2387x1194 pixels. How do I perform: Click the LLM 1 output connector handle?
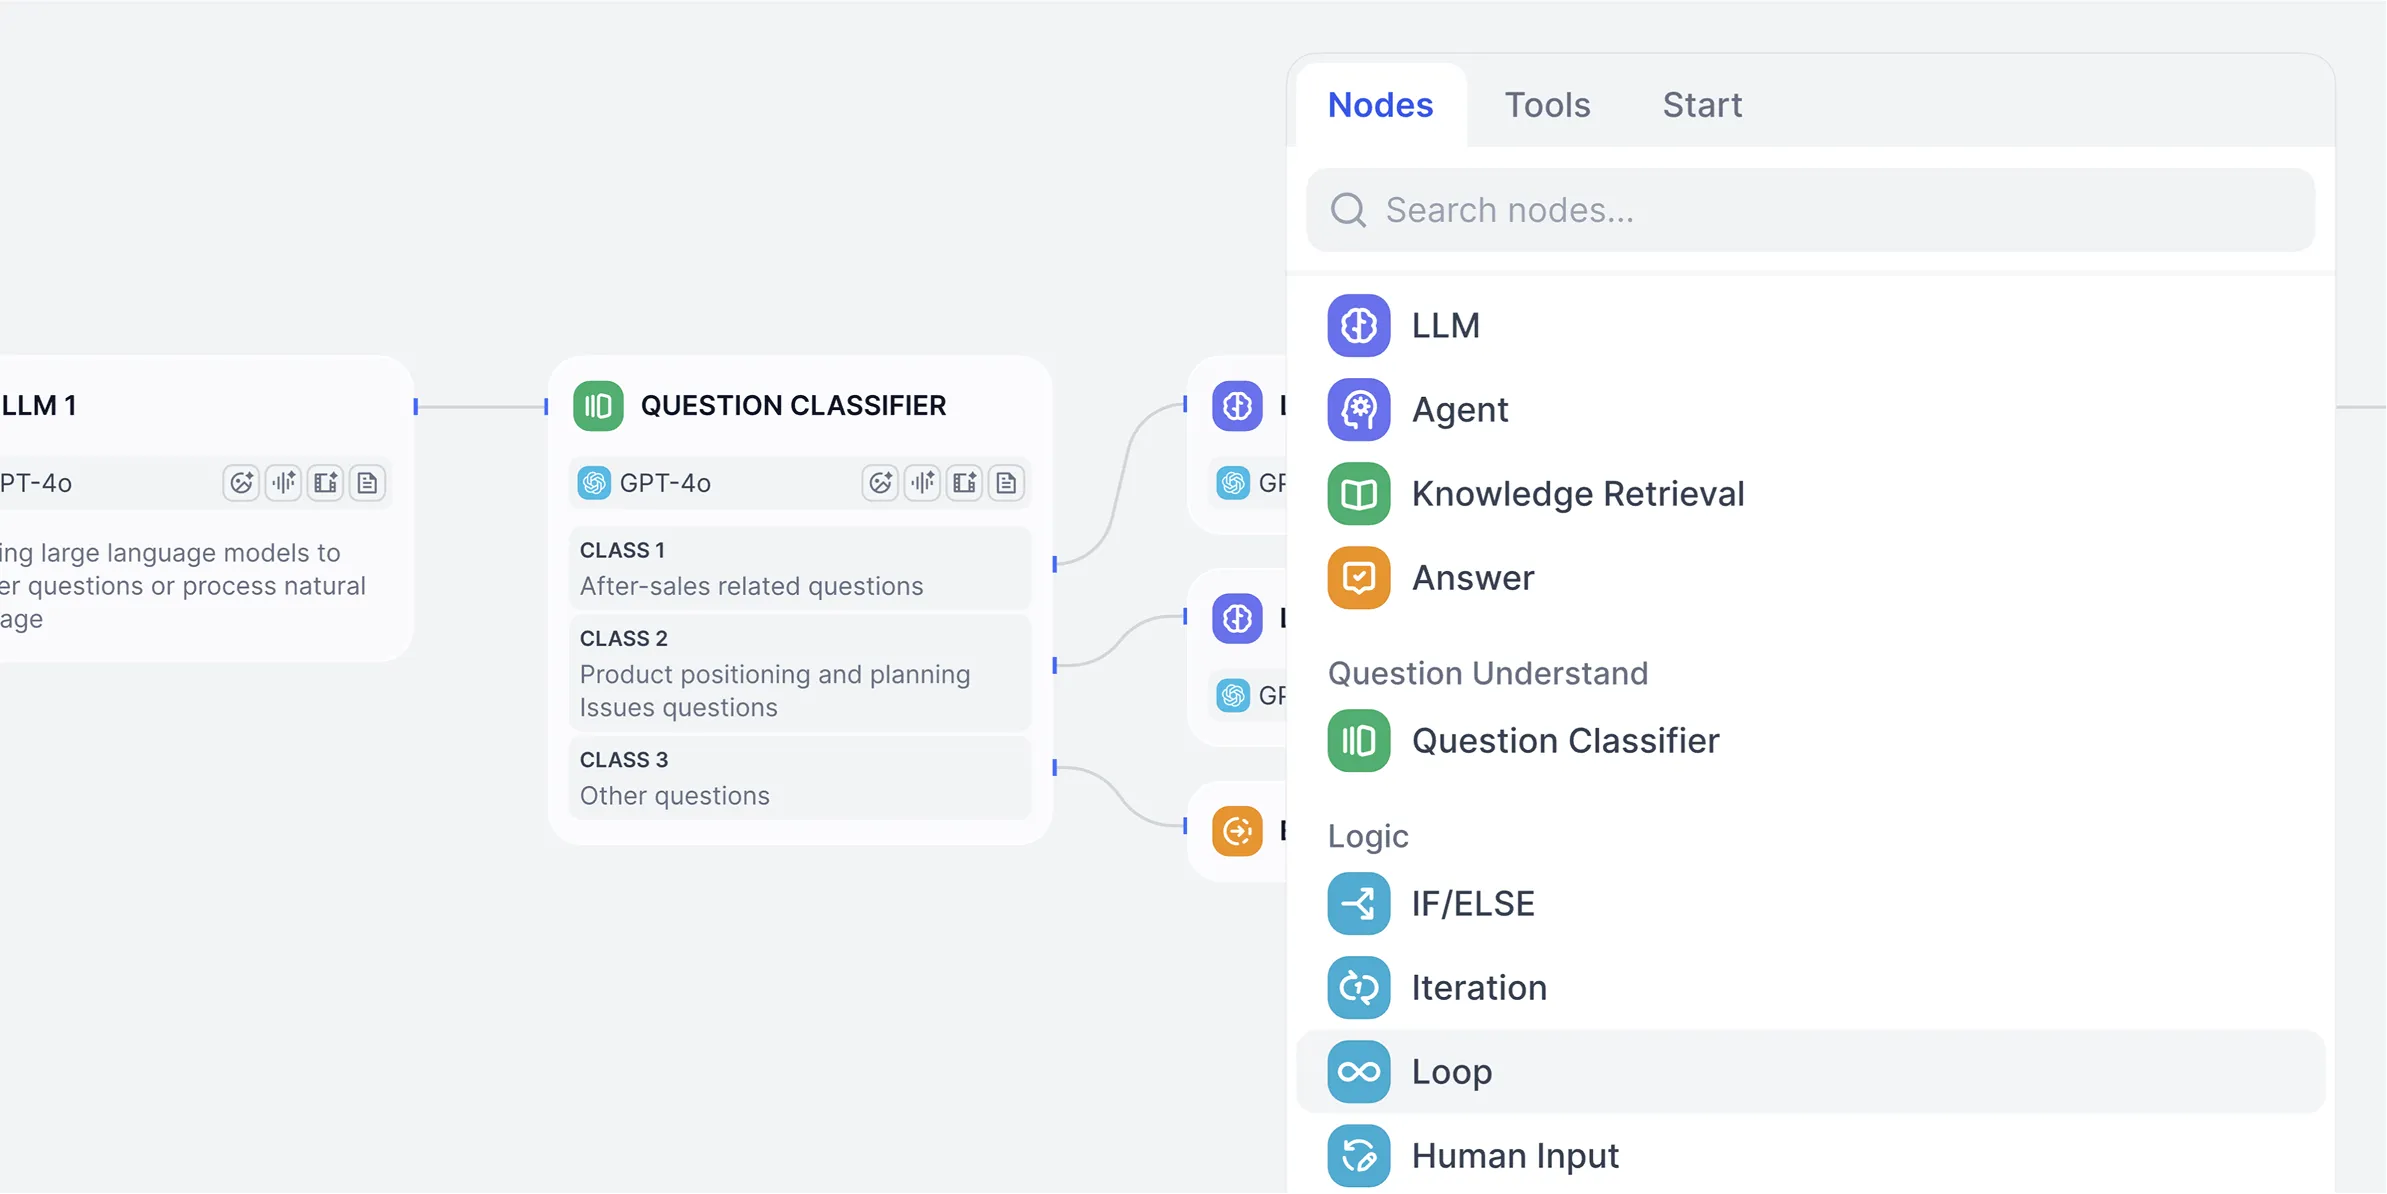tap(416, 406)
